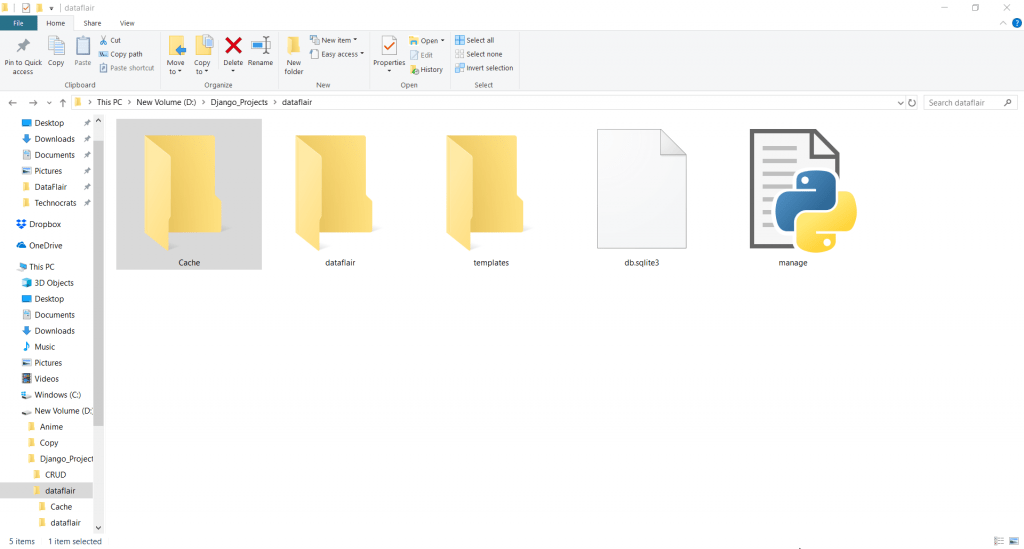Open DataFlair pinned folder
Screen dimensions: 1024x549
(x=44, y=187)
